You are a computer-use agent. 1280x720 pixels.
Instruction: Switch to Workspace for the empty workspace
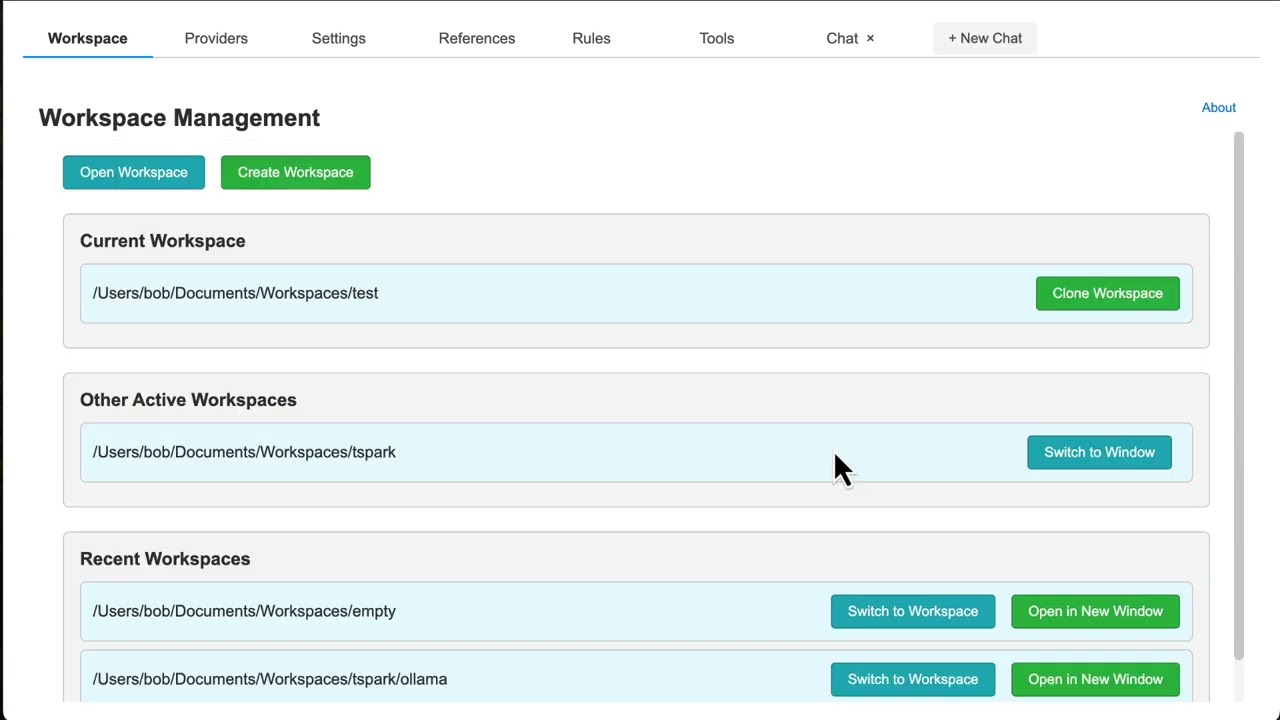click(913, 611)
